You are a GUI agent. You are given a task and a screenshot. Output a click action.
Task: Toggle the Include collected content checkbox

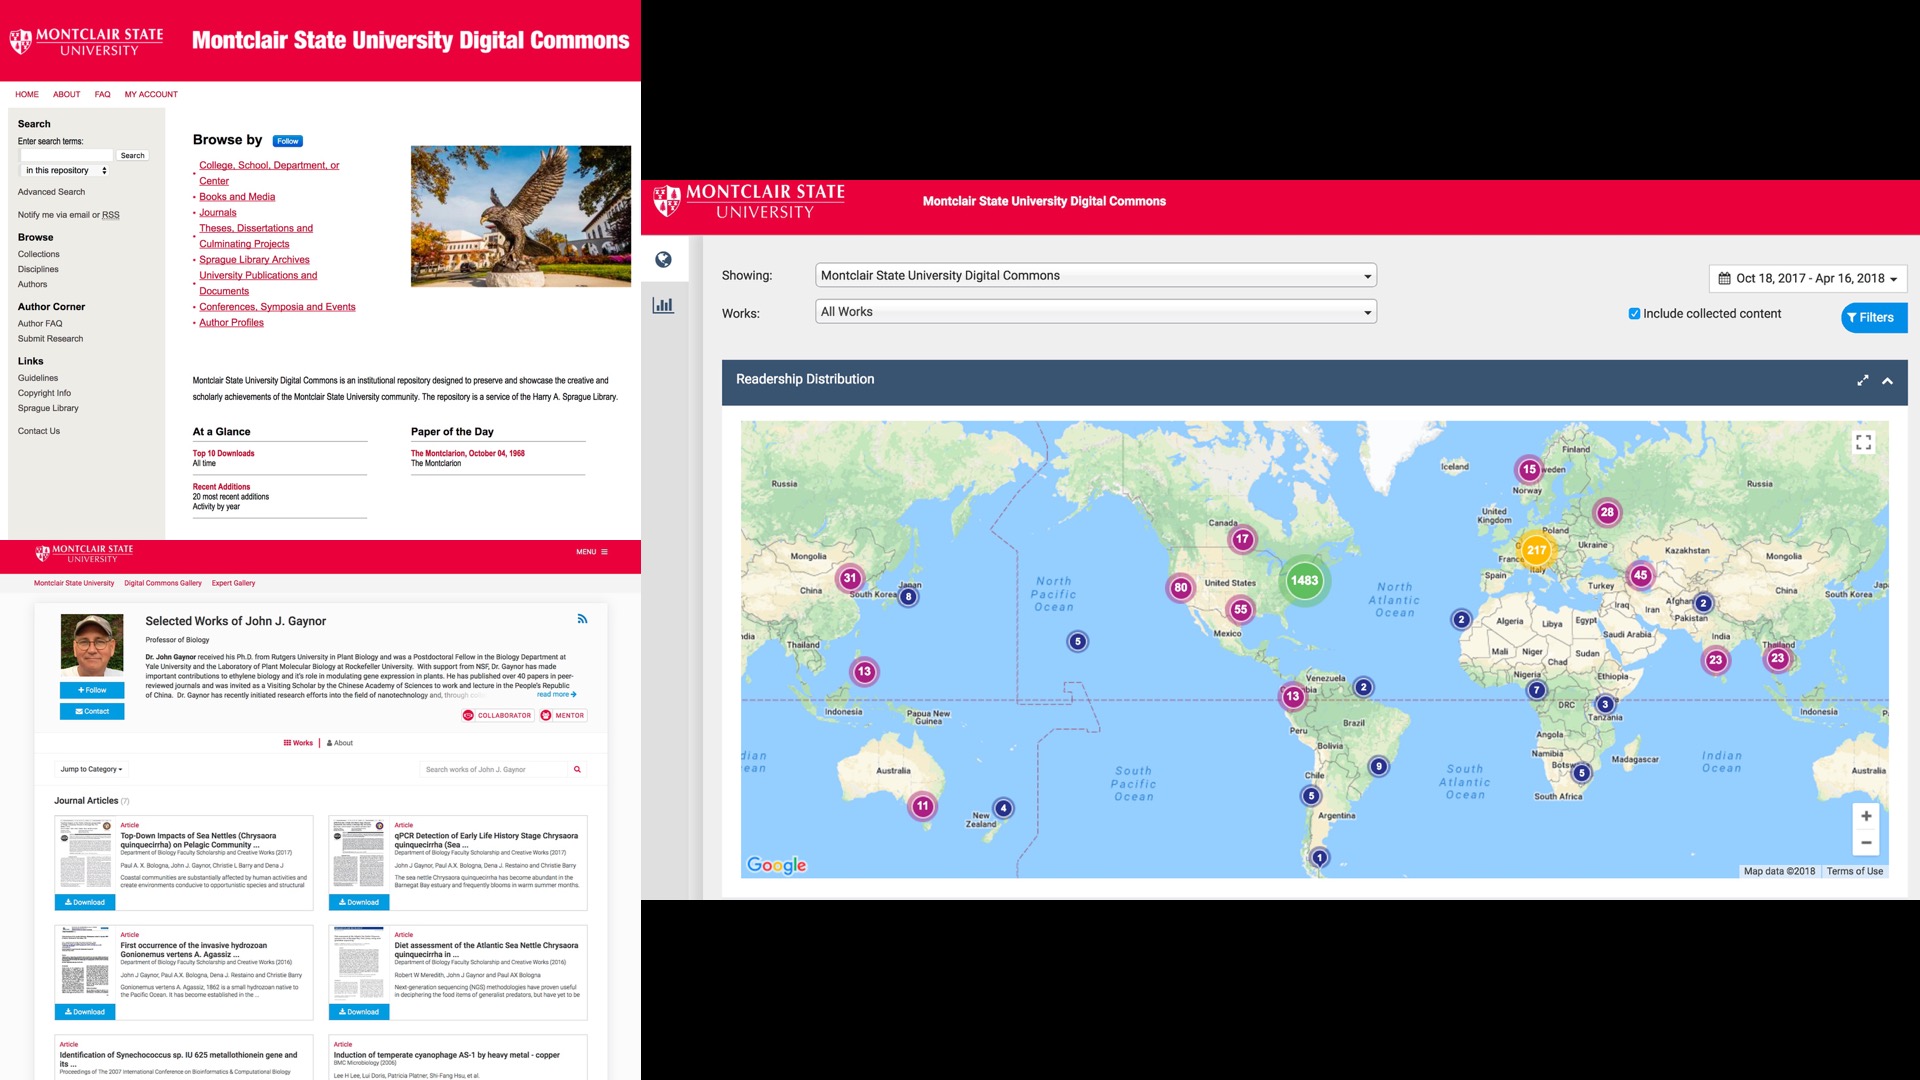[1634, 313]
